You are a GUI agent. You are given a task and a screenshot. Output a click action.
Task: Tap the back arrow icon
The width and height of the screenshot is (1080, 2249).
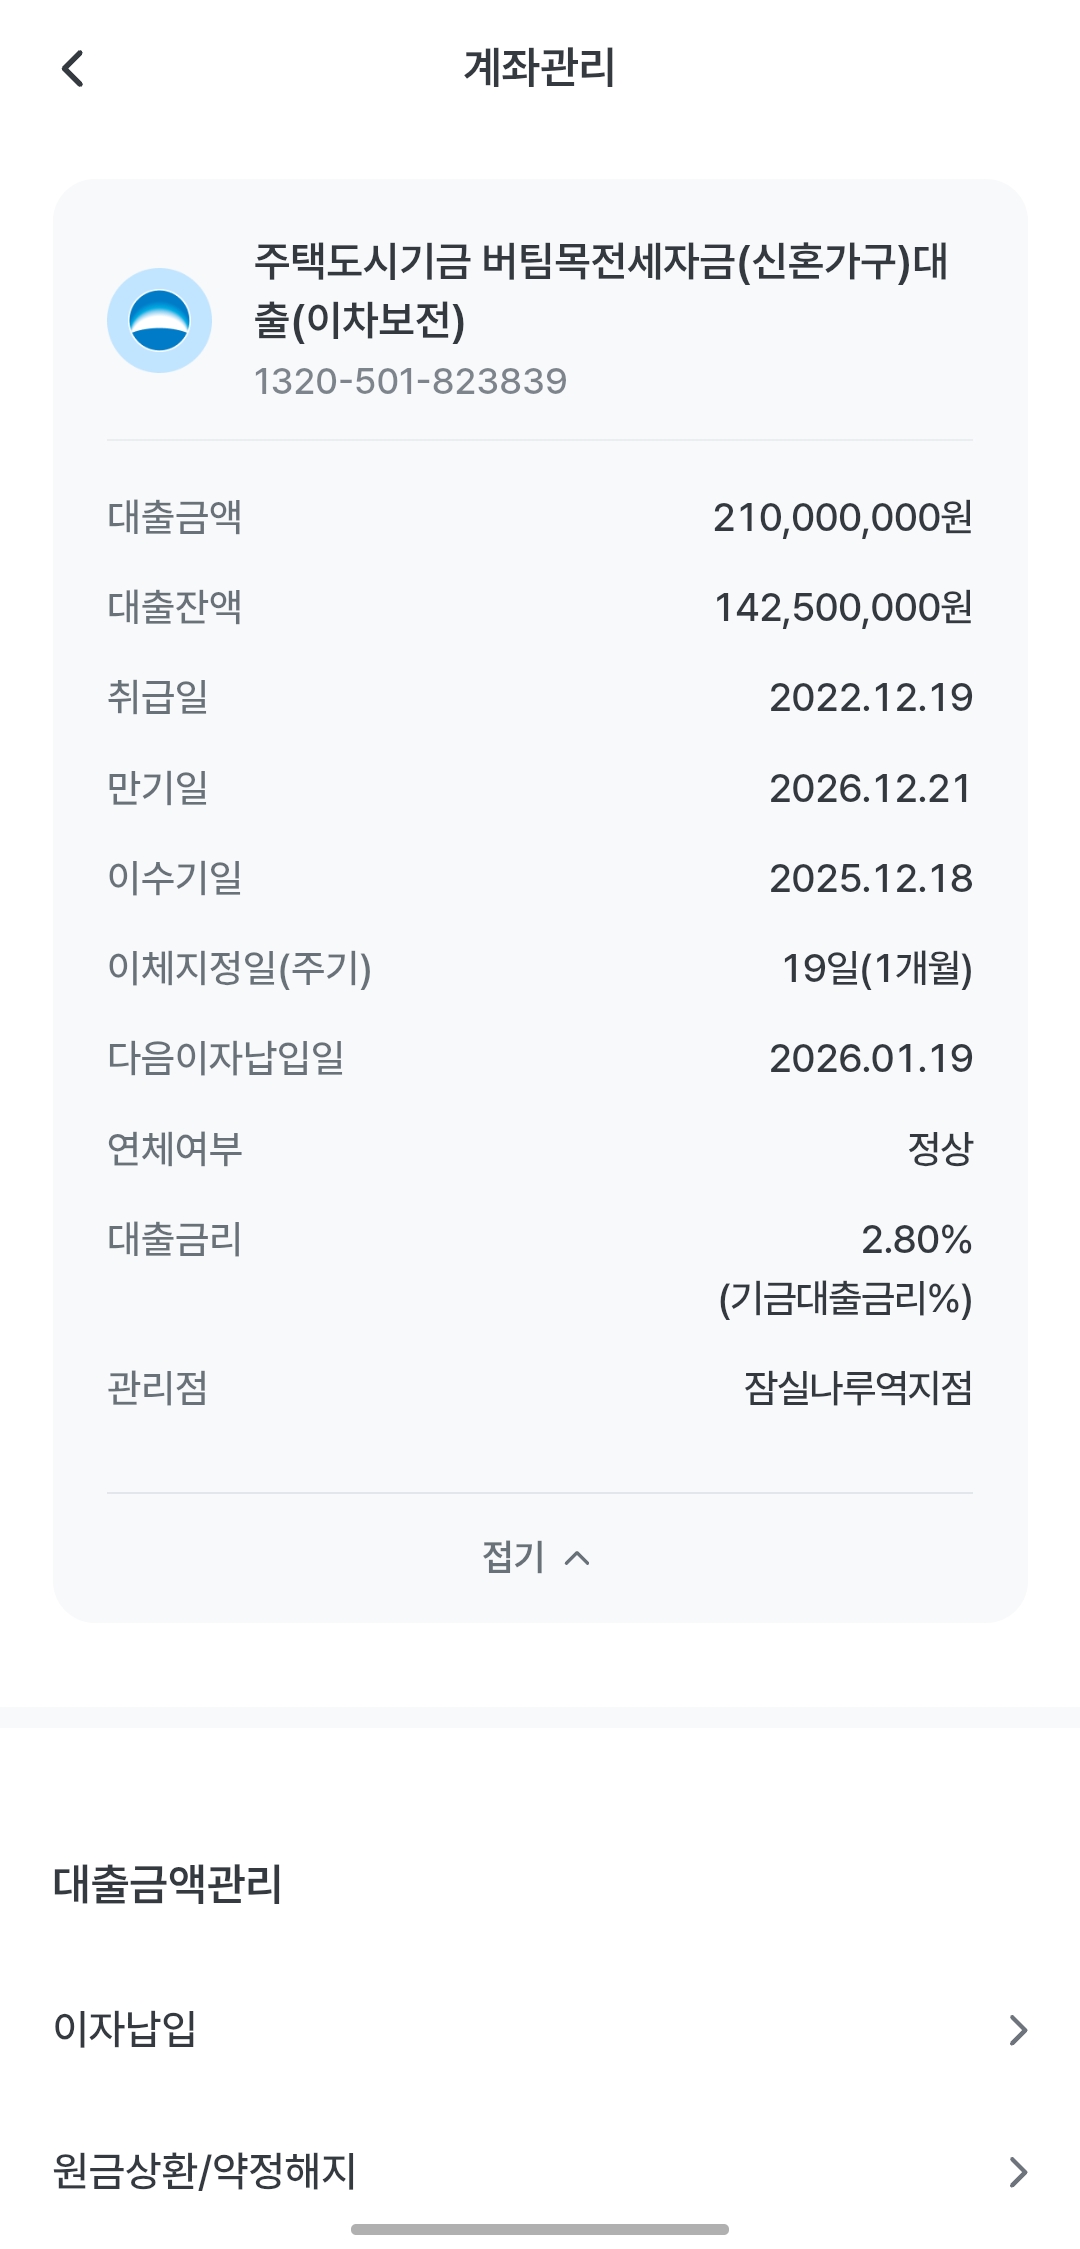pyautogui.click(x=73, y=69)
